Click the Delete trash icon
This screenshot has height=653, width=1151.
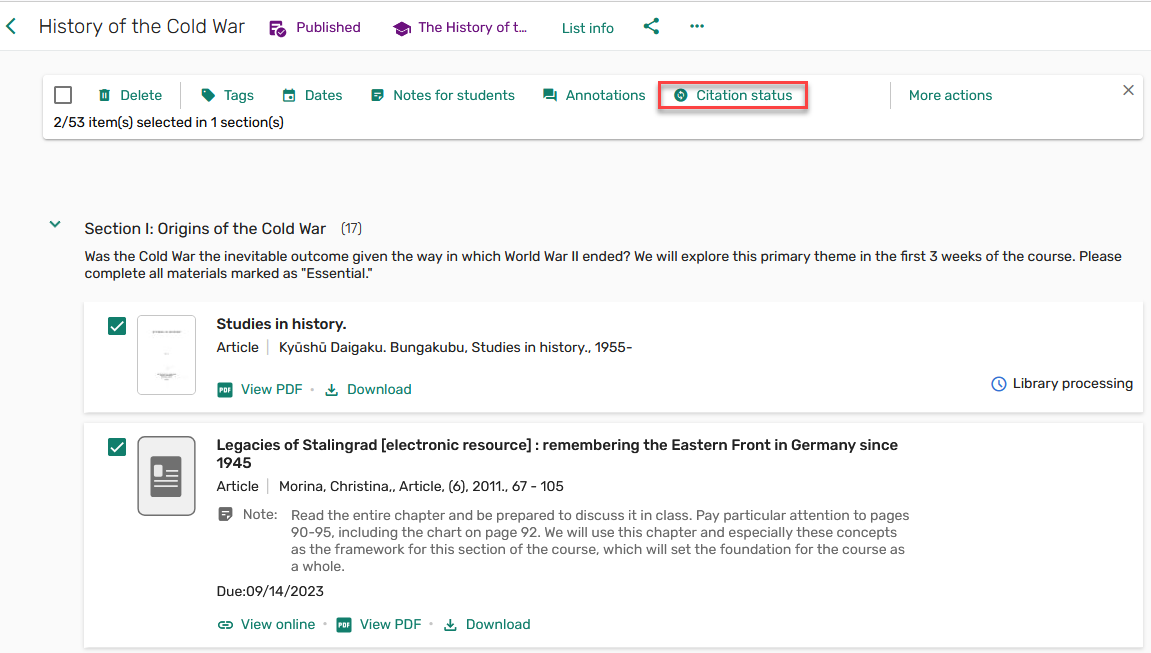point(104,95)
